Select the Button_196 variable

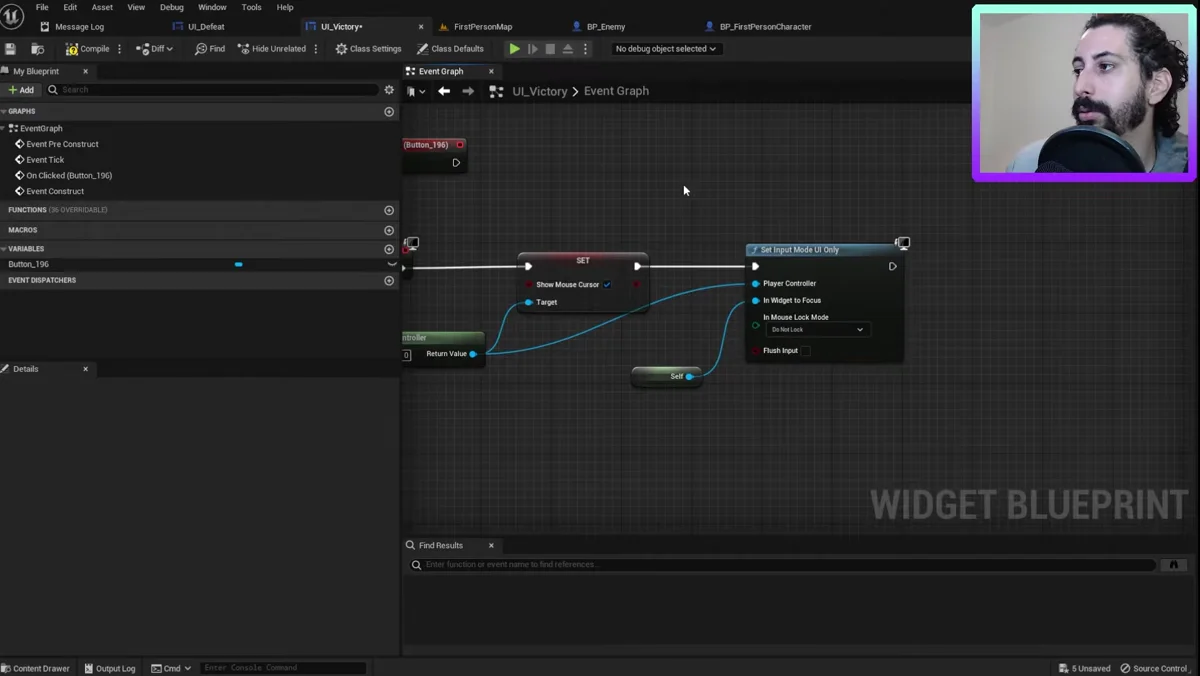(28, 264)
